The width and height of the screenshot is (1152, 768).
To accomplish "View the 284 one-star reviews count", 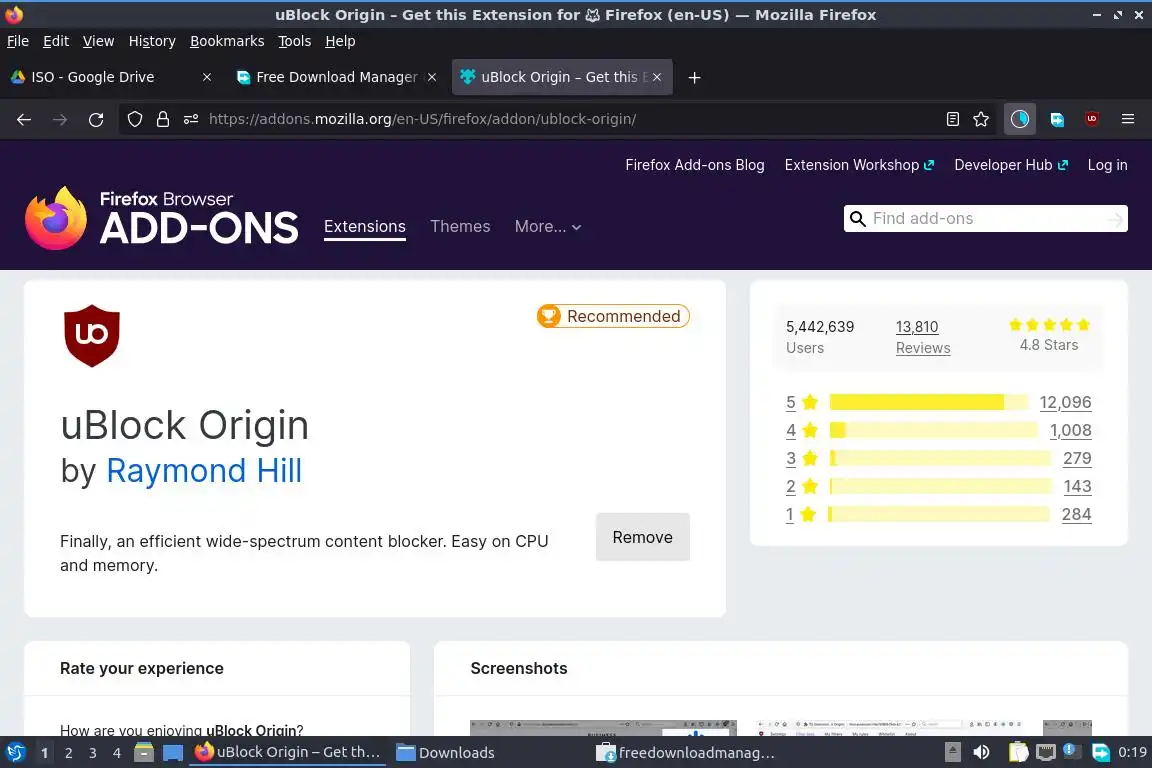I will click(1076, 514).
